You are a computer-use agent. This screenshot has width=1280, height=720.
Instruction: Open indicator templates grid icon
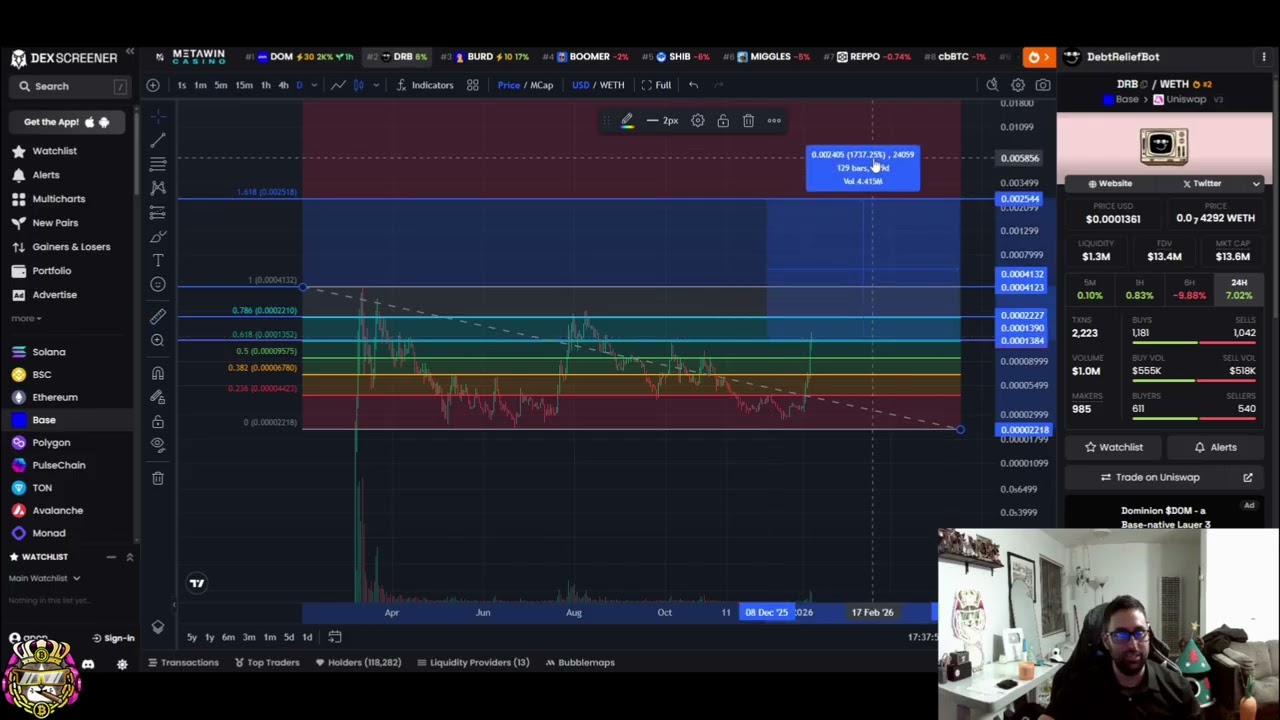point(472,85)
